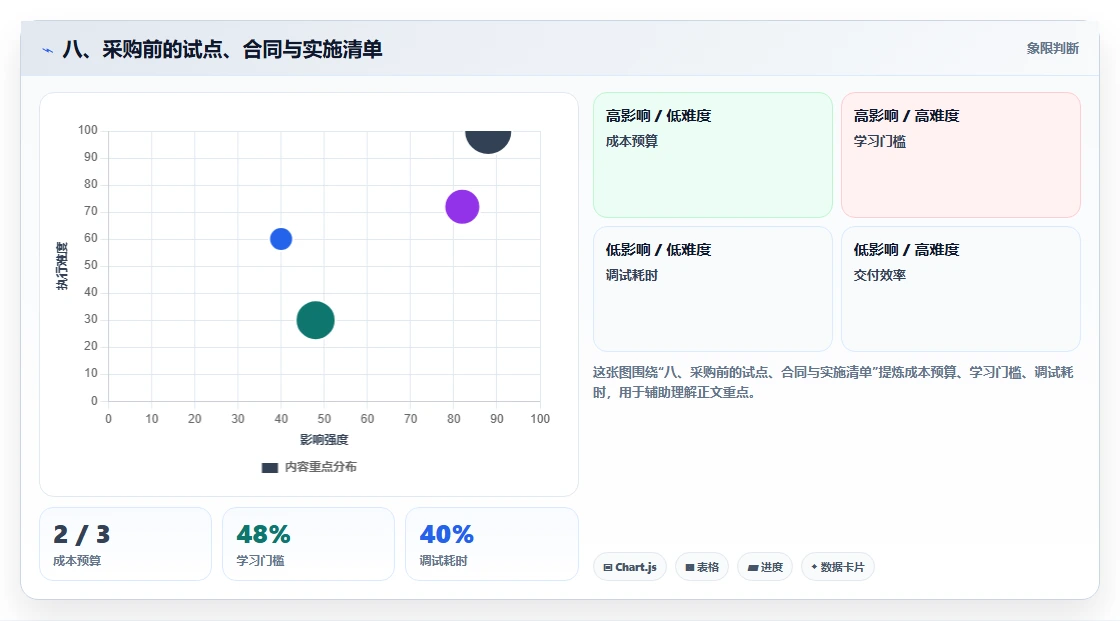
Task: Click the purple bubble on the chart
Action: pos(462,207)
